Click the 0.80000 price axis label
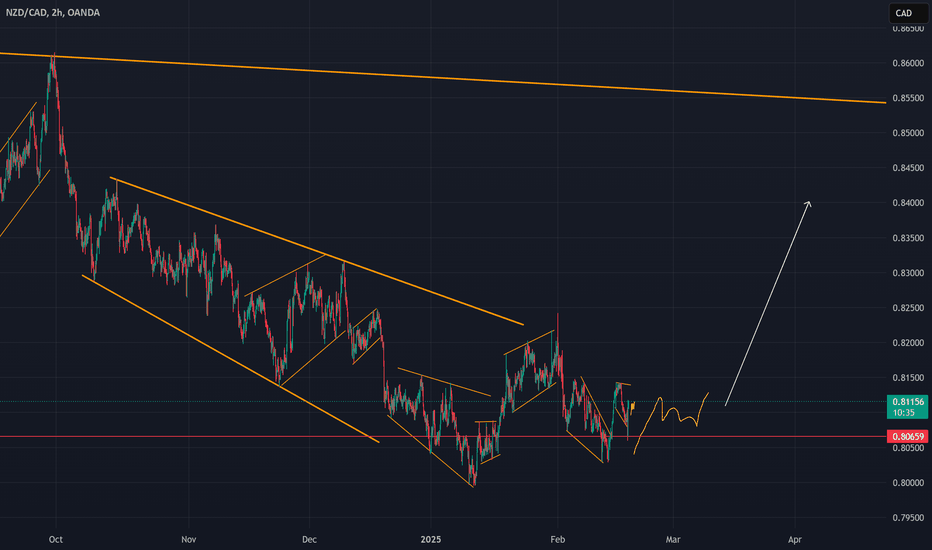 pyautogui.click(x=908, y=483)
